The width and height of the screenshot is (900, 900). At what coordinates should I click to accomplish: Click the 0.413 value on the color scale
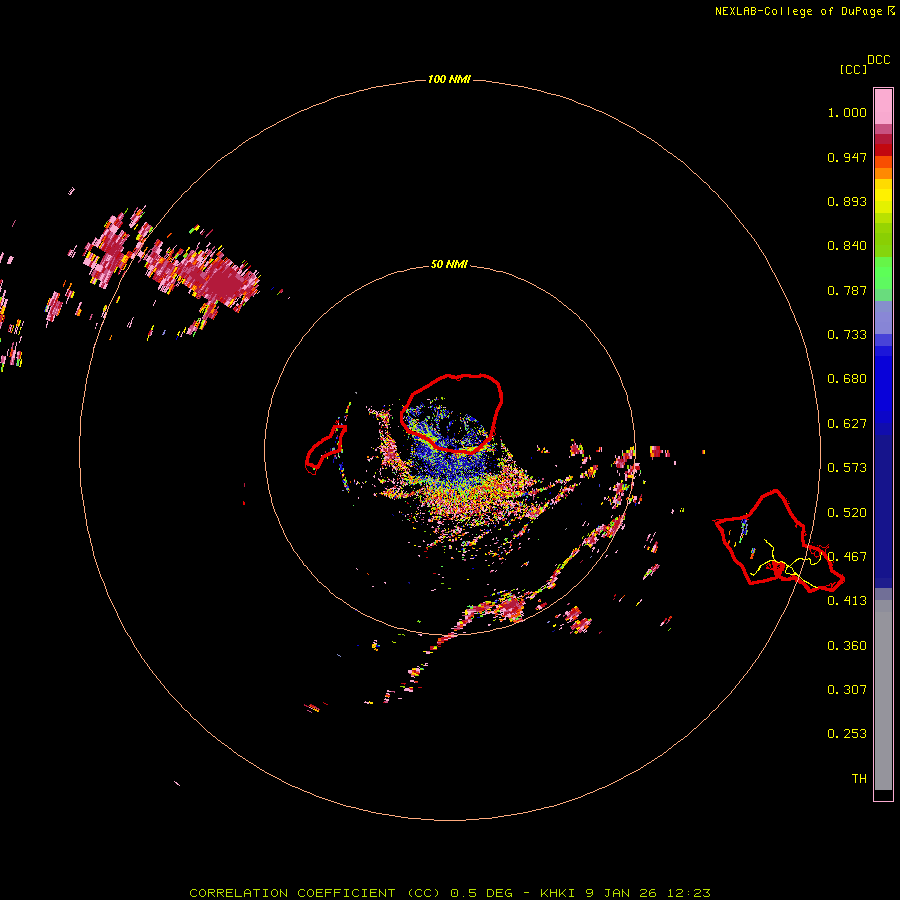pyautogui.click(x=847, y=601)
